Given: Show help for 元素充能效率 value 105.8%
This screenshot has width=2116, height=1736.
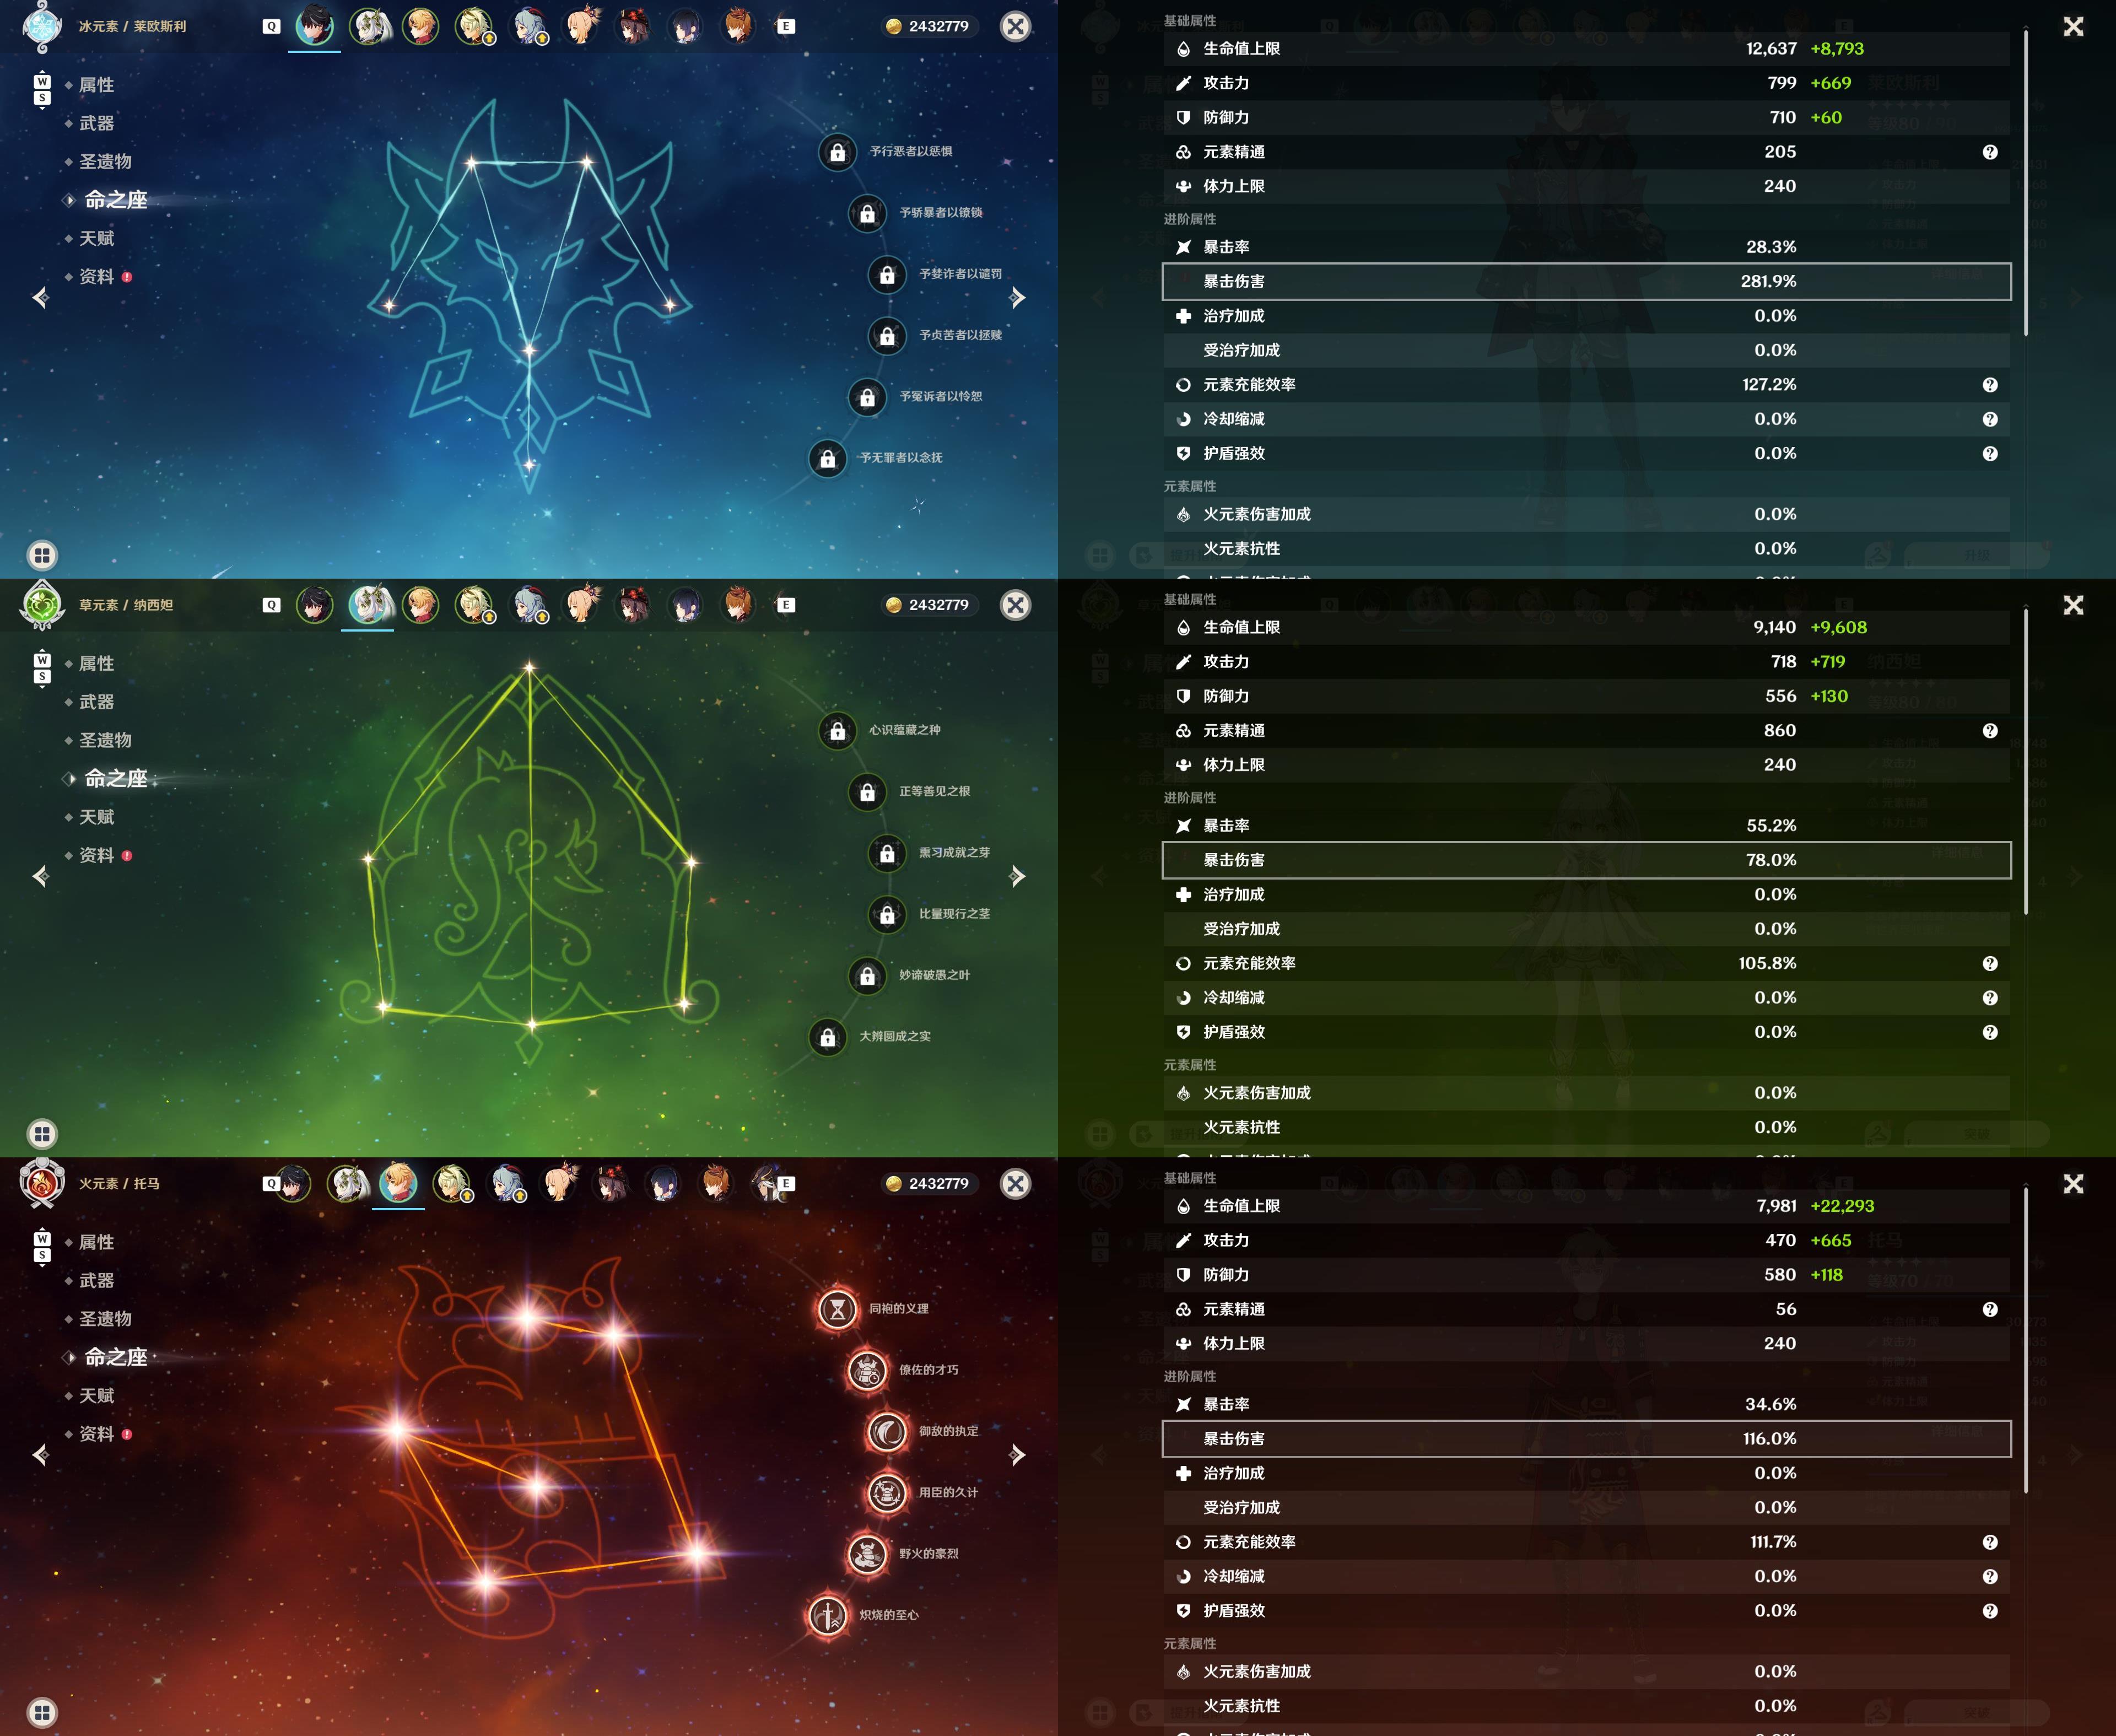Looking at the screenshot, I should tap(1989, 964).
